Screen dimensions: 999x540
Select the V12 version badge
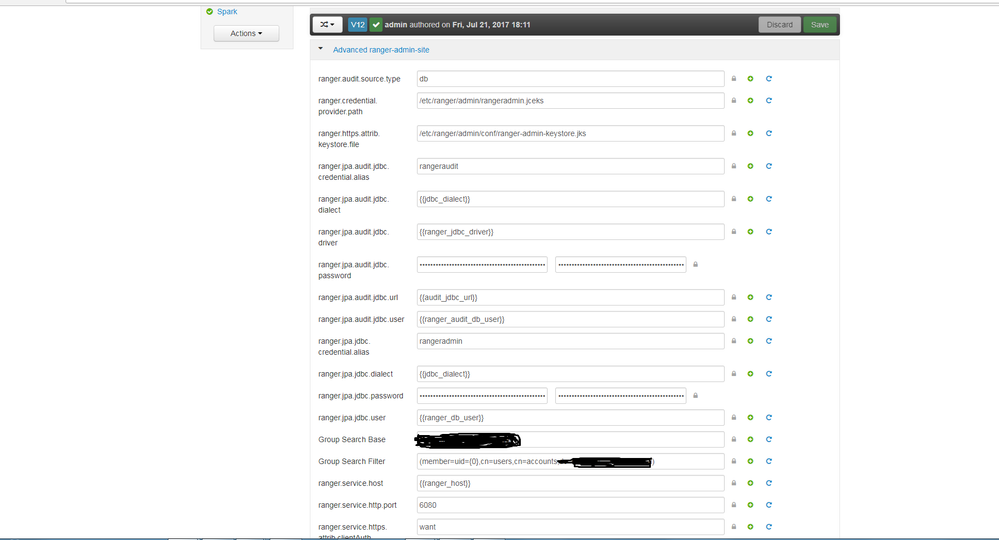(357, 25)
